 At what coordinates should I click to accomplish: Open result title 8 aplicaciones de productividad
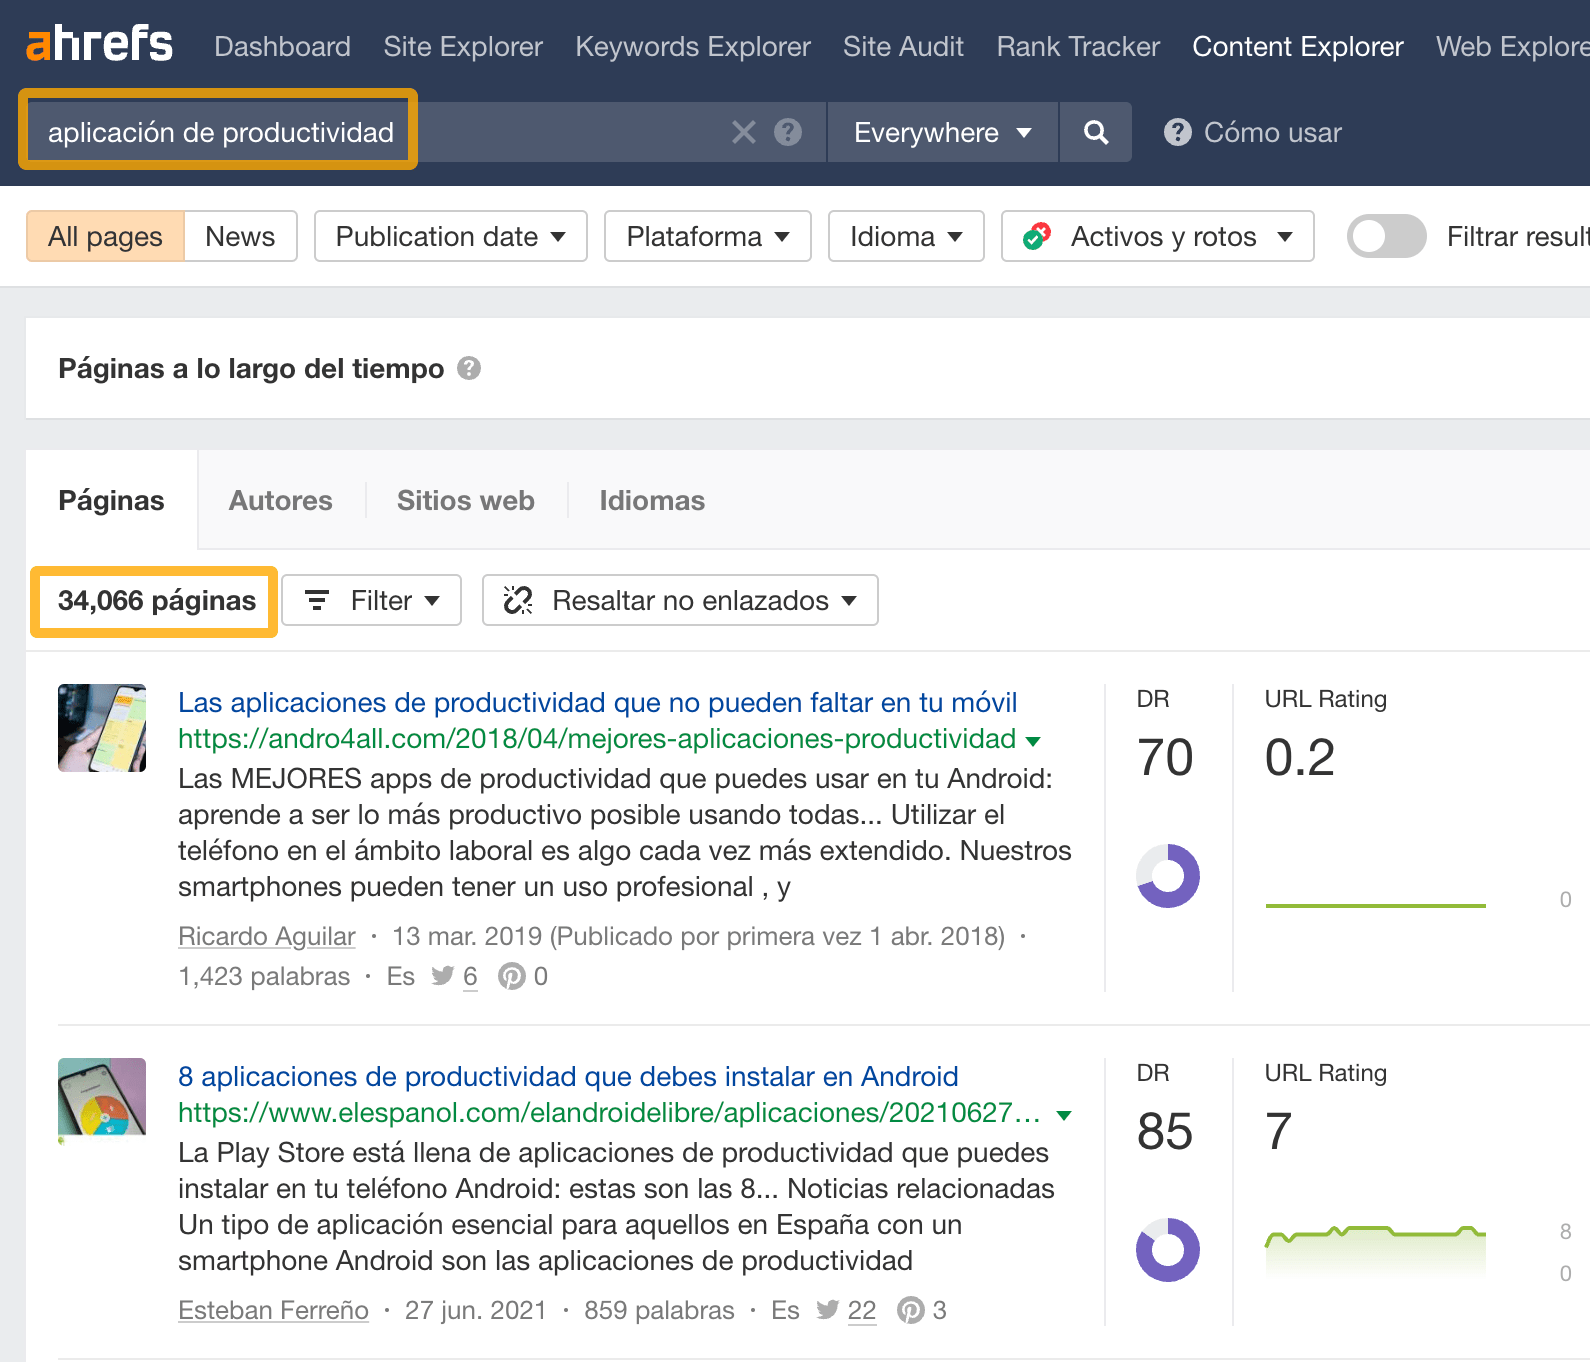(568, 1076)
